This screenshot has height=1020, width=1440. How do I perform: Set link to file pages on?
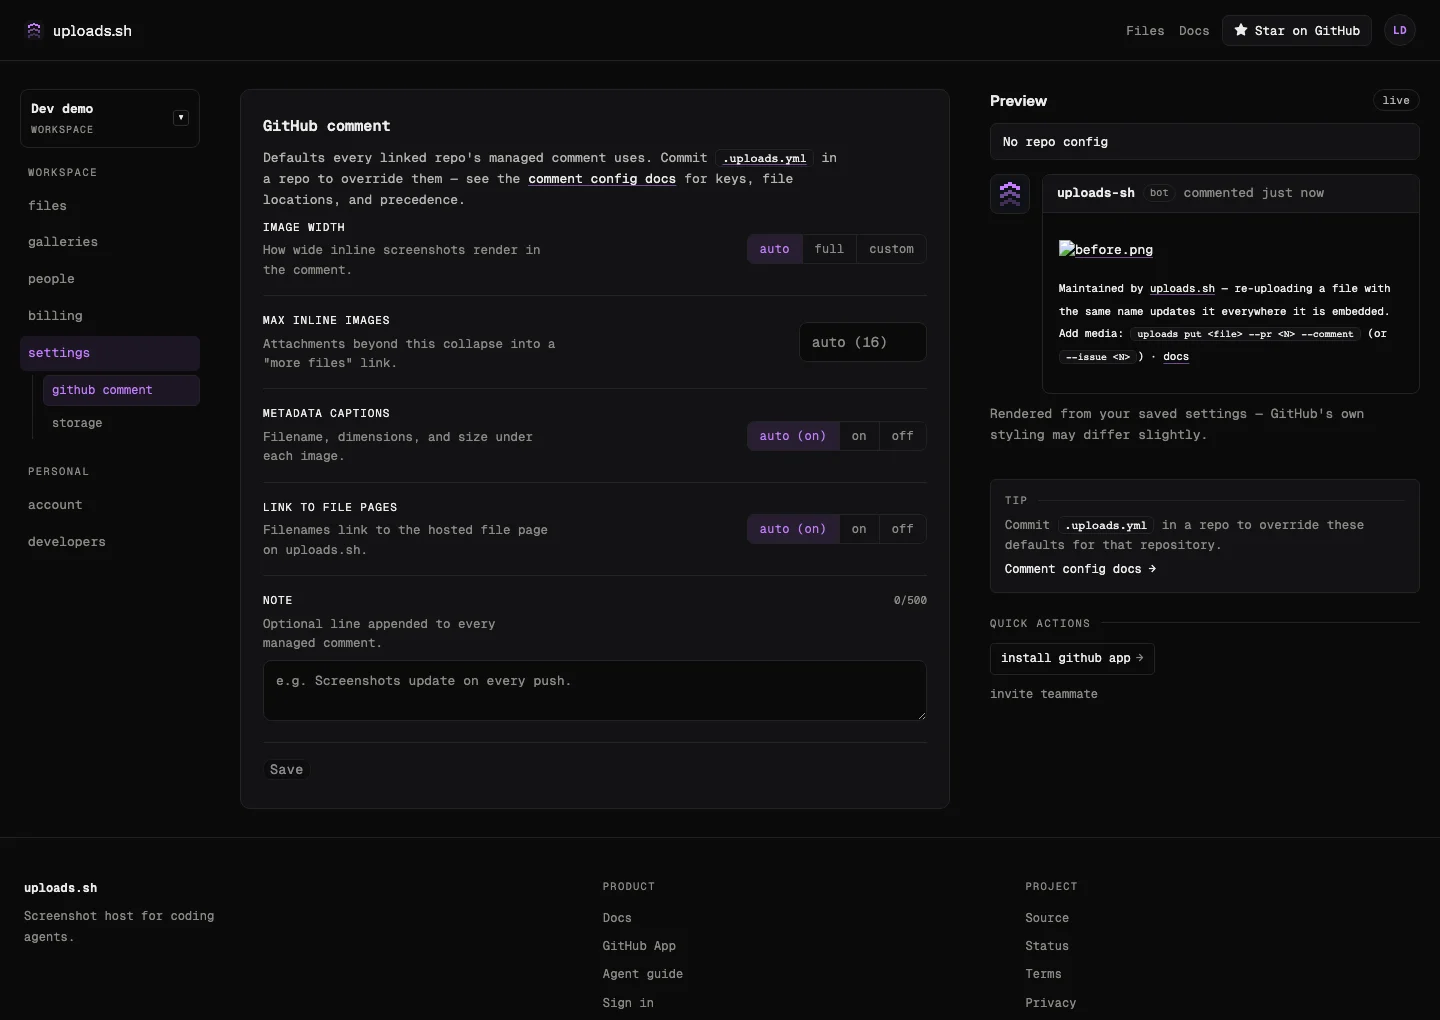[859, 529]
